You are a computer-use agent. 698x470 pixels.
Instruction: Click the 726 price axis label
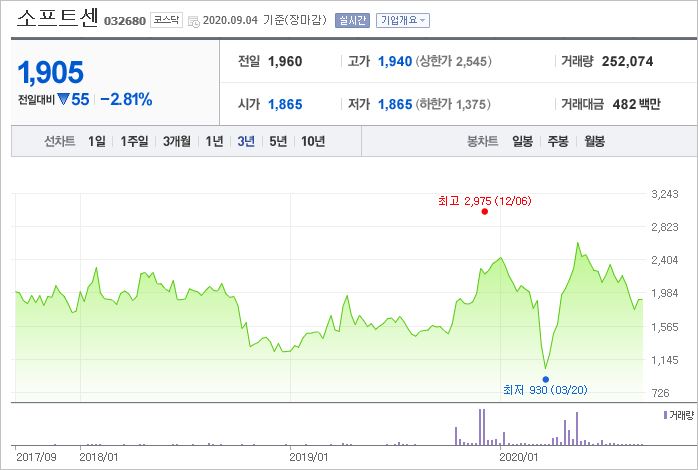pos(660,393)
